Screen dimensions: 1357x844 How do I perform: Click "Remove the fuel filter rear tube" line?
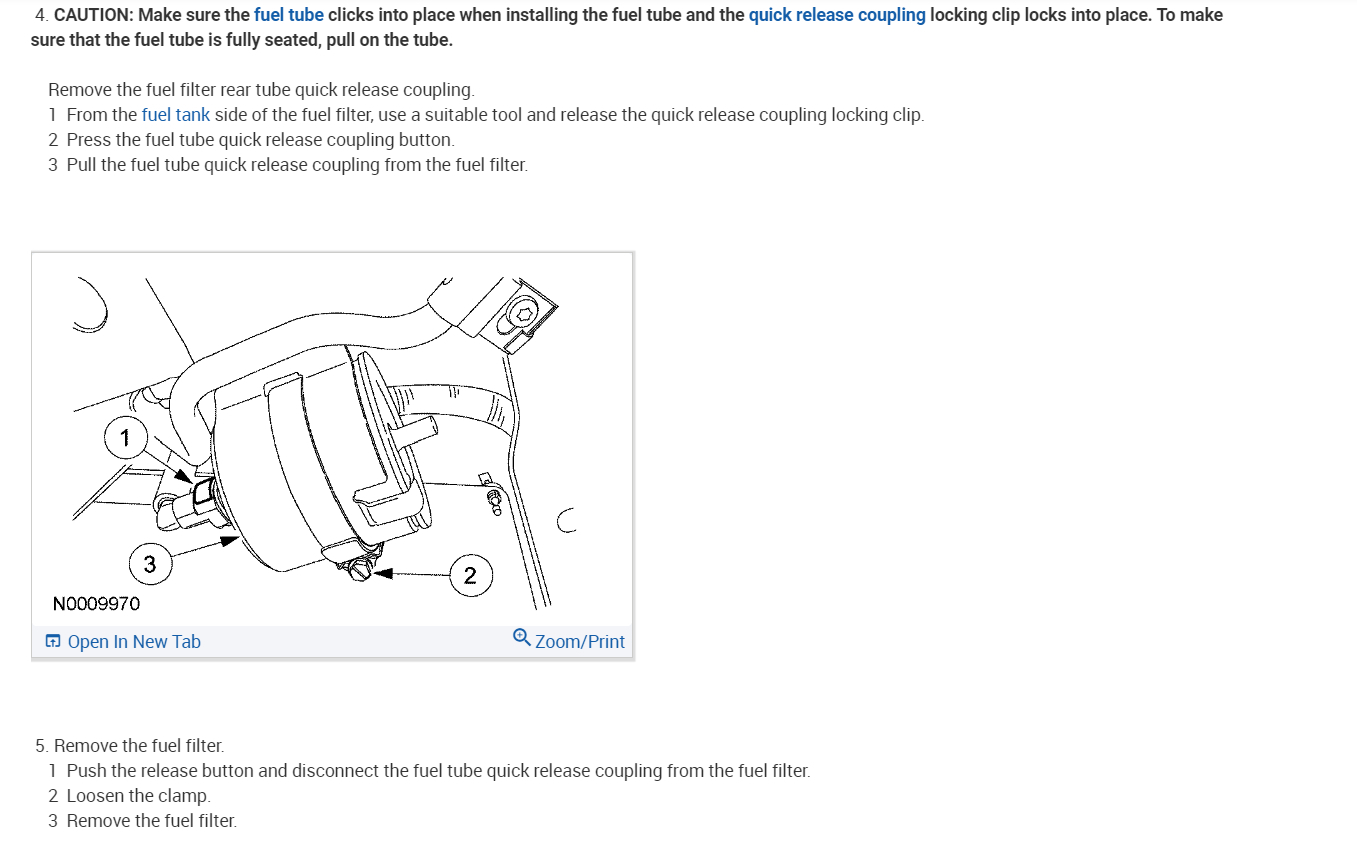pyautogui.click(x=261, y=90)
